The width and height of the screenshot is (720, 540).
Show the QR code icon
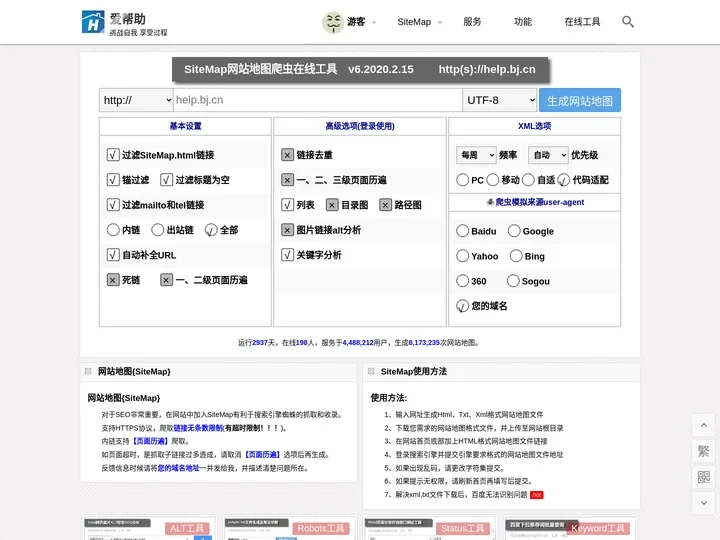(703, 477)
